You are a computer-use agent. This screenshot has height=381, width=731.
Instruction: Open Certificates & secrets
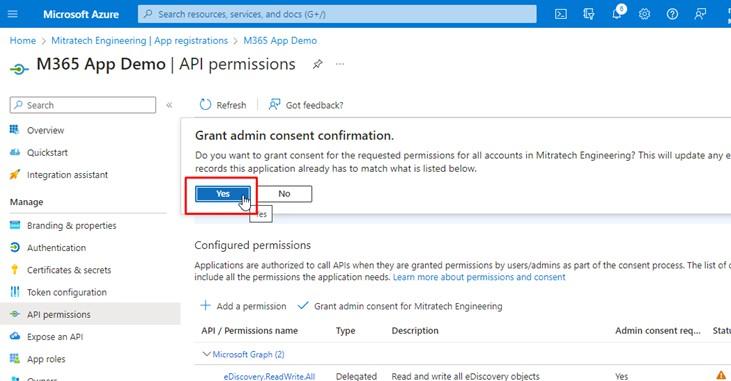coord(69,270)
